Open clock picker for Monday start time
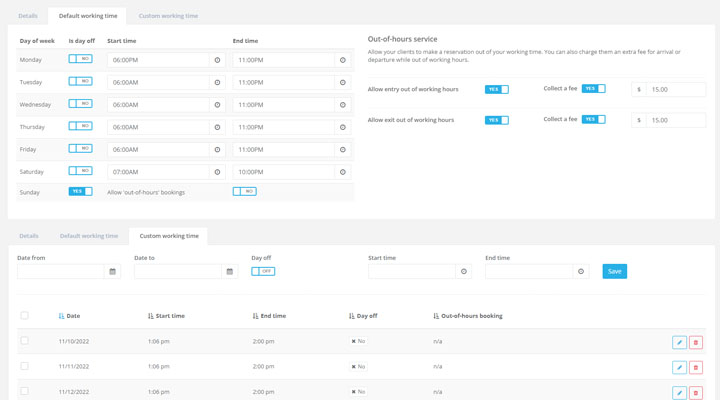This screenshot has width=720, height=400. [x=217, y=60]
